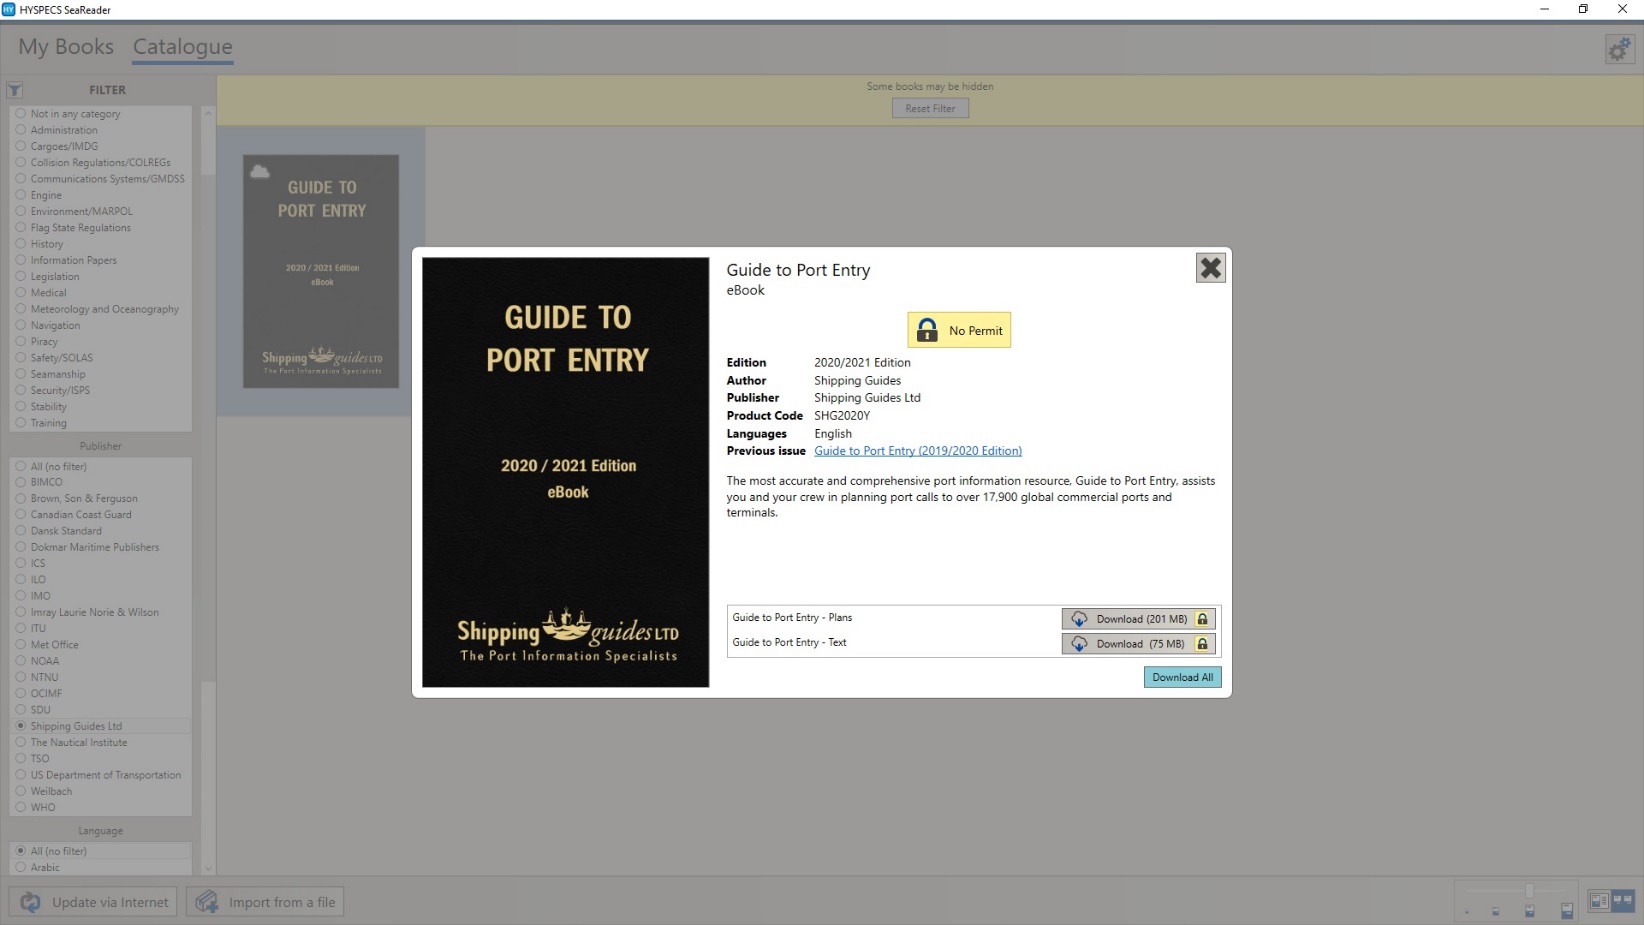Click thumbnail size slider handle
1644x925 pixels.
[x=1529, y=891]
